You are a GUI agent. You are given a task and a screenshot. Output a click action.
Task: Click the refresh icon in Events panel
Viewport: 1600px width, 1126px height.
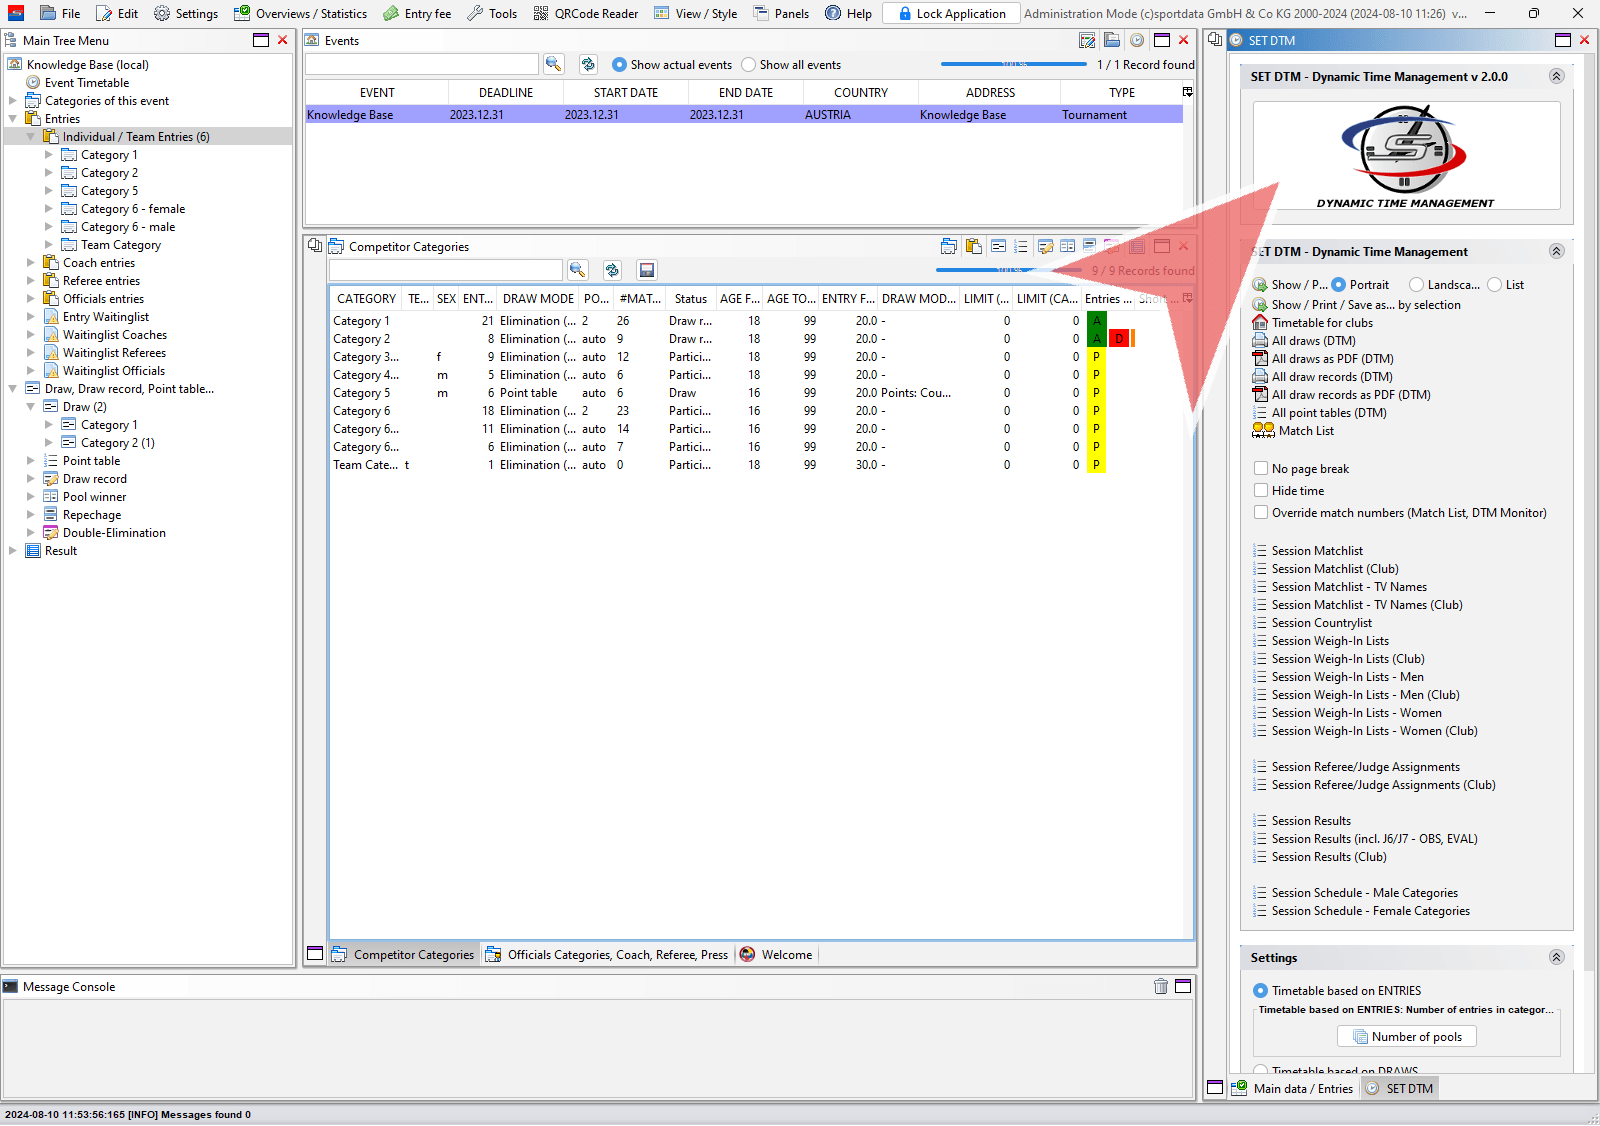pos(588,64)
